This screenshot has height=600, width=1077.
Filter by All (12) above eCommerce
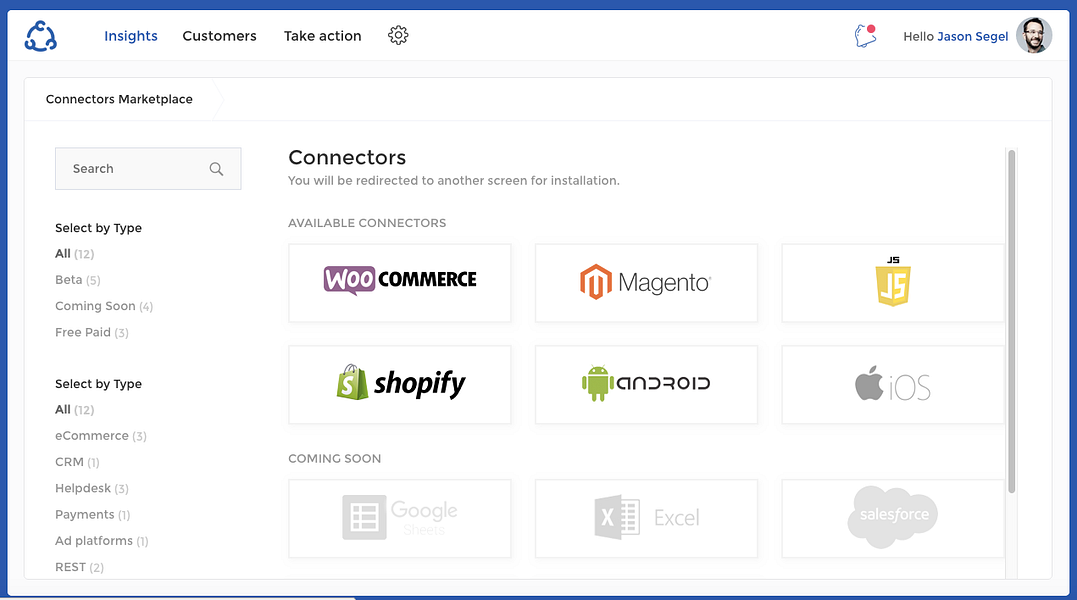pyautogui.click(x=74, y=409)
